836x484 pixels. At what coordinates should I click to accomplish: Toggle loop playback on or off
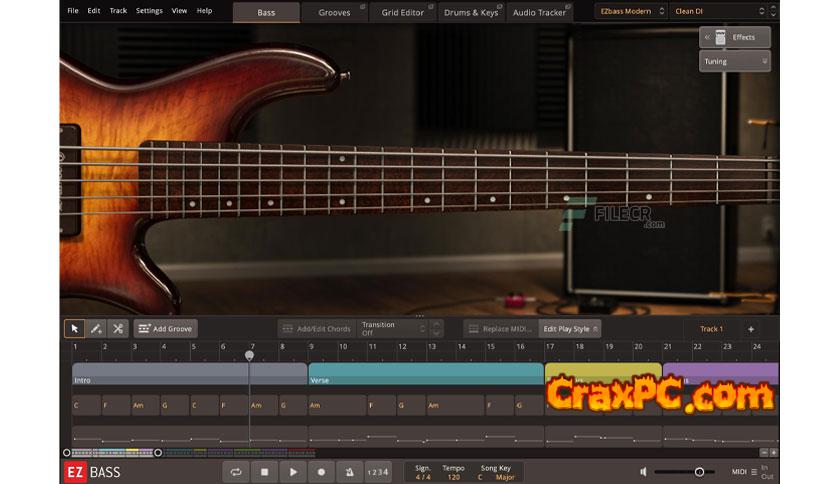(x=236, y=471)
